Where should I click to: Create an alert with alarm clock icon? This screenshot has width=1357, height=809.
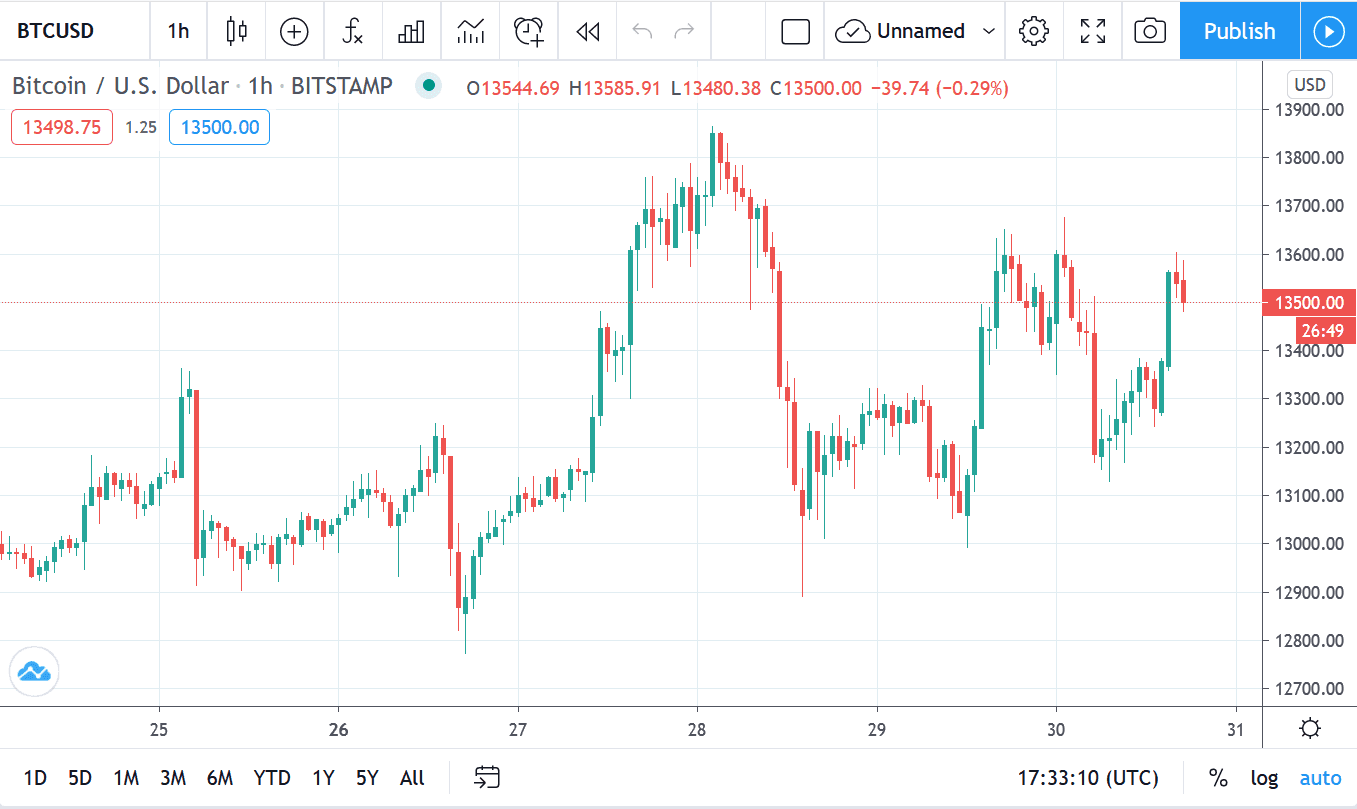coord(529,31)
